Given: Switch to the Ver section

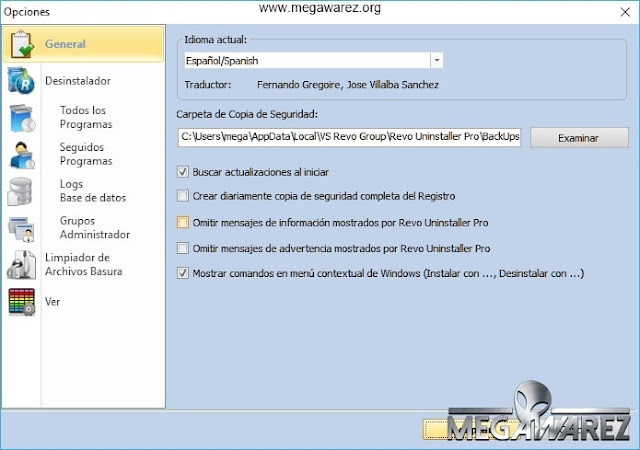Looking at the screenshot, I should (52, 302).
